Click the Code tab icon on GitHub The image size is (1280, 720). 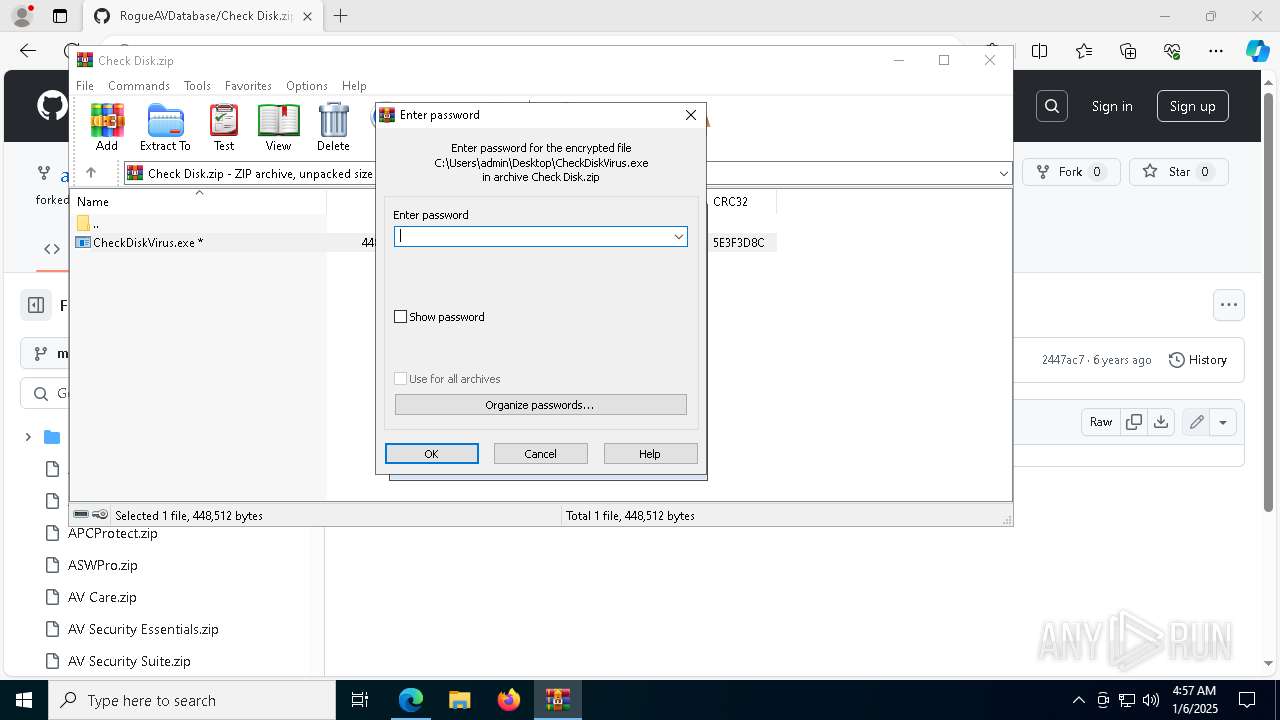point(52,249)
